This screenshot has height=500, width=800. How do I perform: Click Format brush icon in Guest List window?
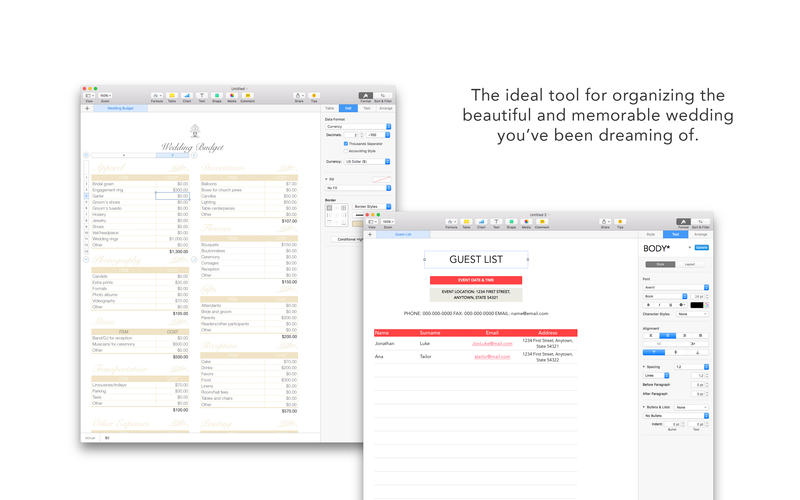point(684,221)
